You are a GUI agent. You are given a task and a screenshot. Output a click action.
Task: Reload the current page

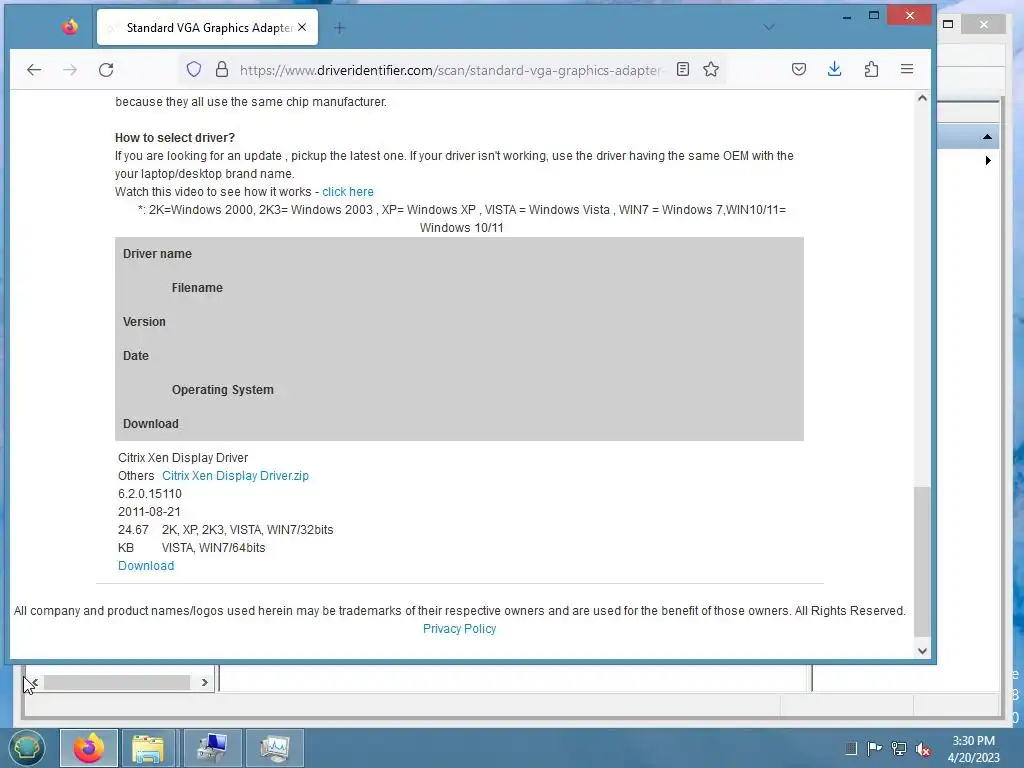pyautogui.click(x=106, y=69)
